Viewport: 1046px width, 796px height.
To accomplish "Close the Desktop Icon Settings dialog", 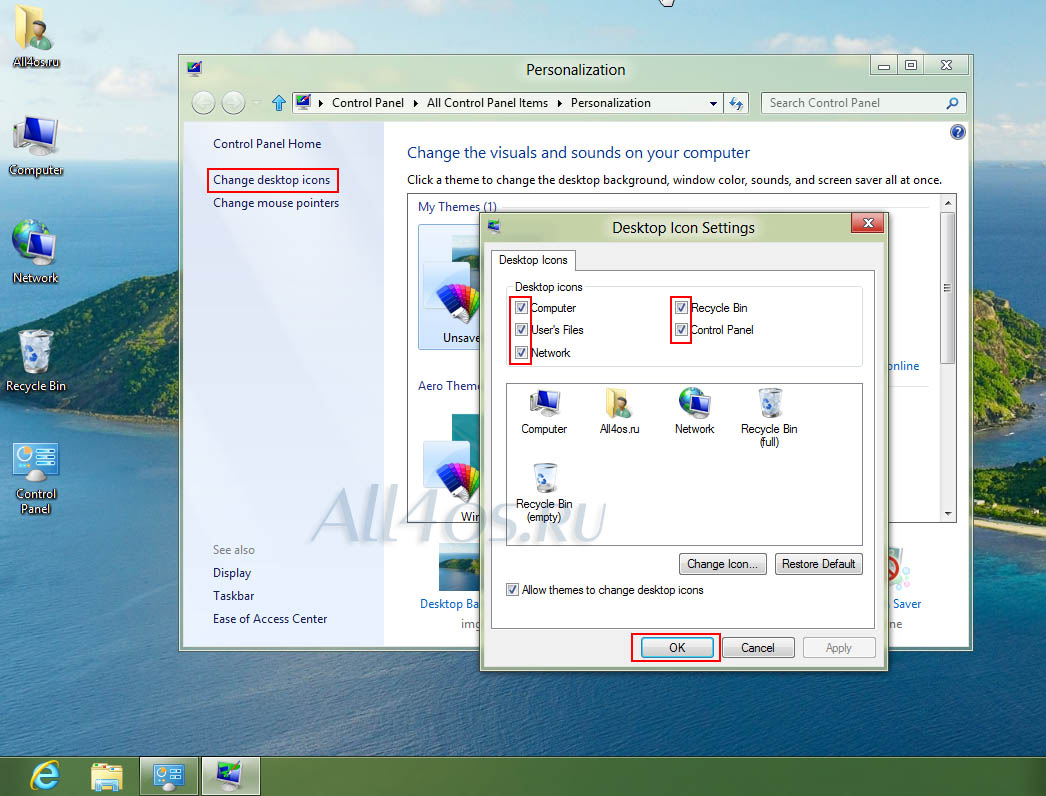I will 867,223.
